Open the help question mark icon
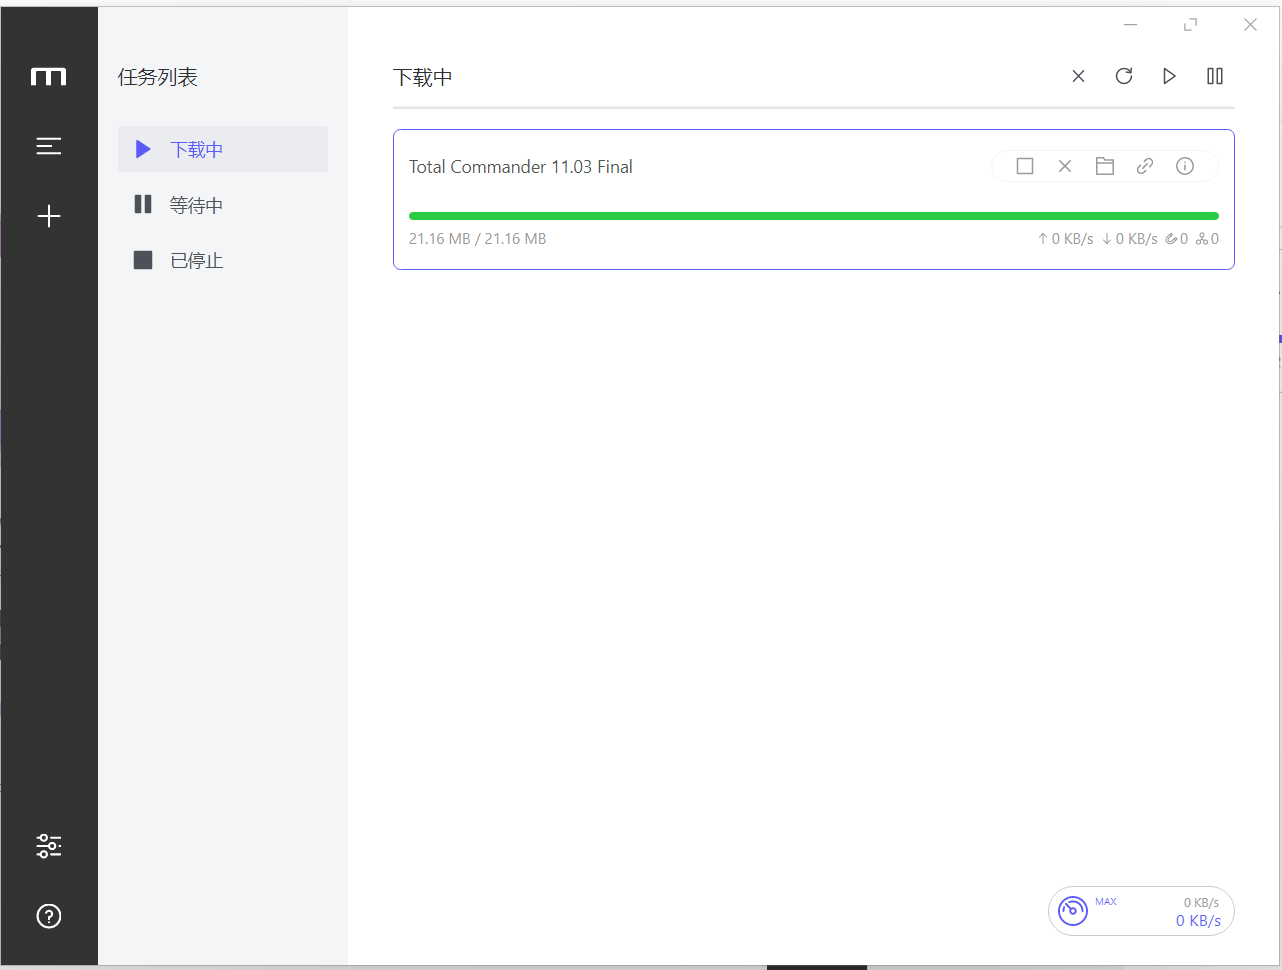Image resolution: width=1282 pixels, height=970 pixels. [x=48, y=916]
